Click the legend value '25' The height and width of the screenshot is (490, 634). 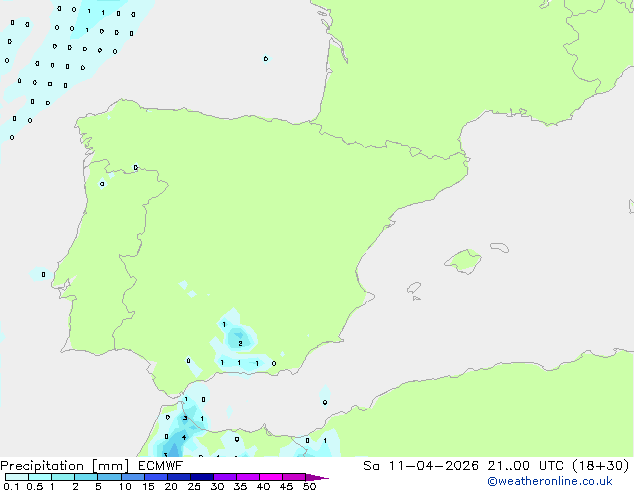[x=194, y=486]
